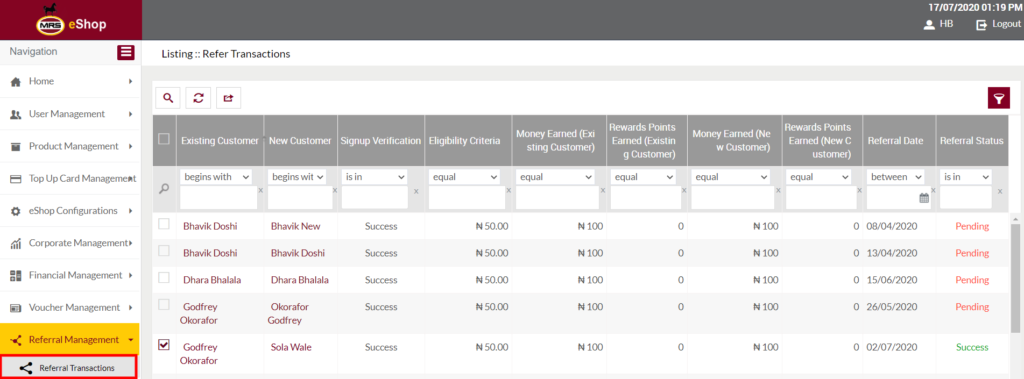Open the Referral Date calendar picker
This screenshot has height=379, width=1024.
924,198
